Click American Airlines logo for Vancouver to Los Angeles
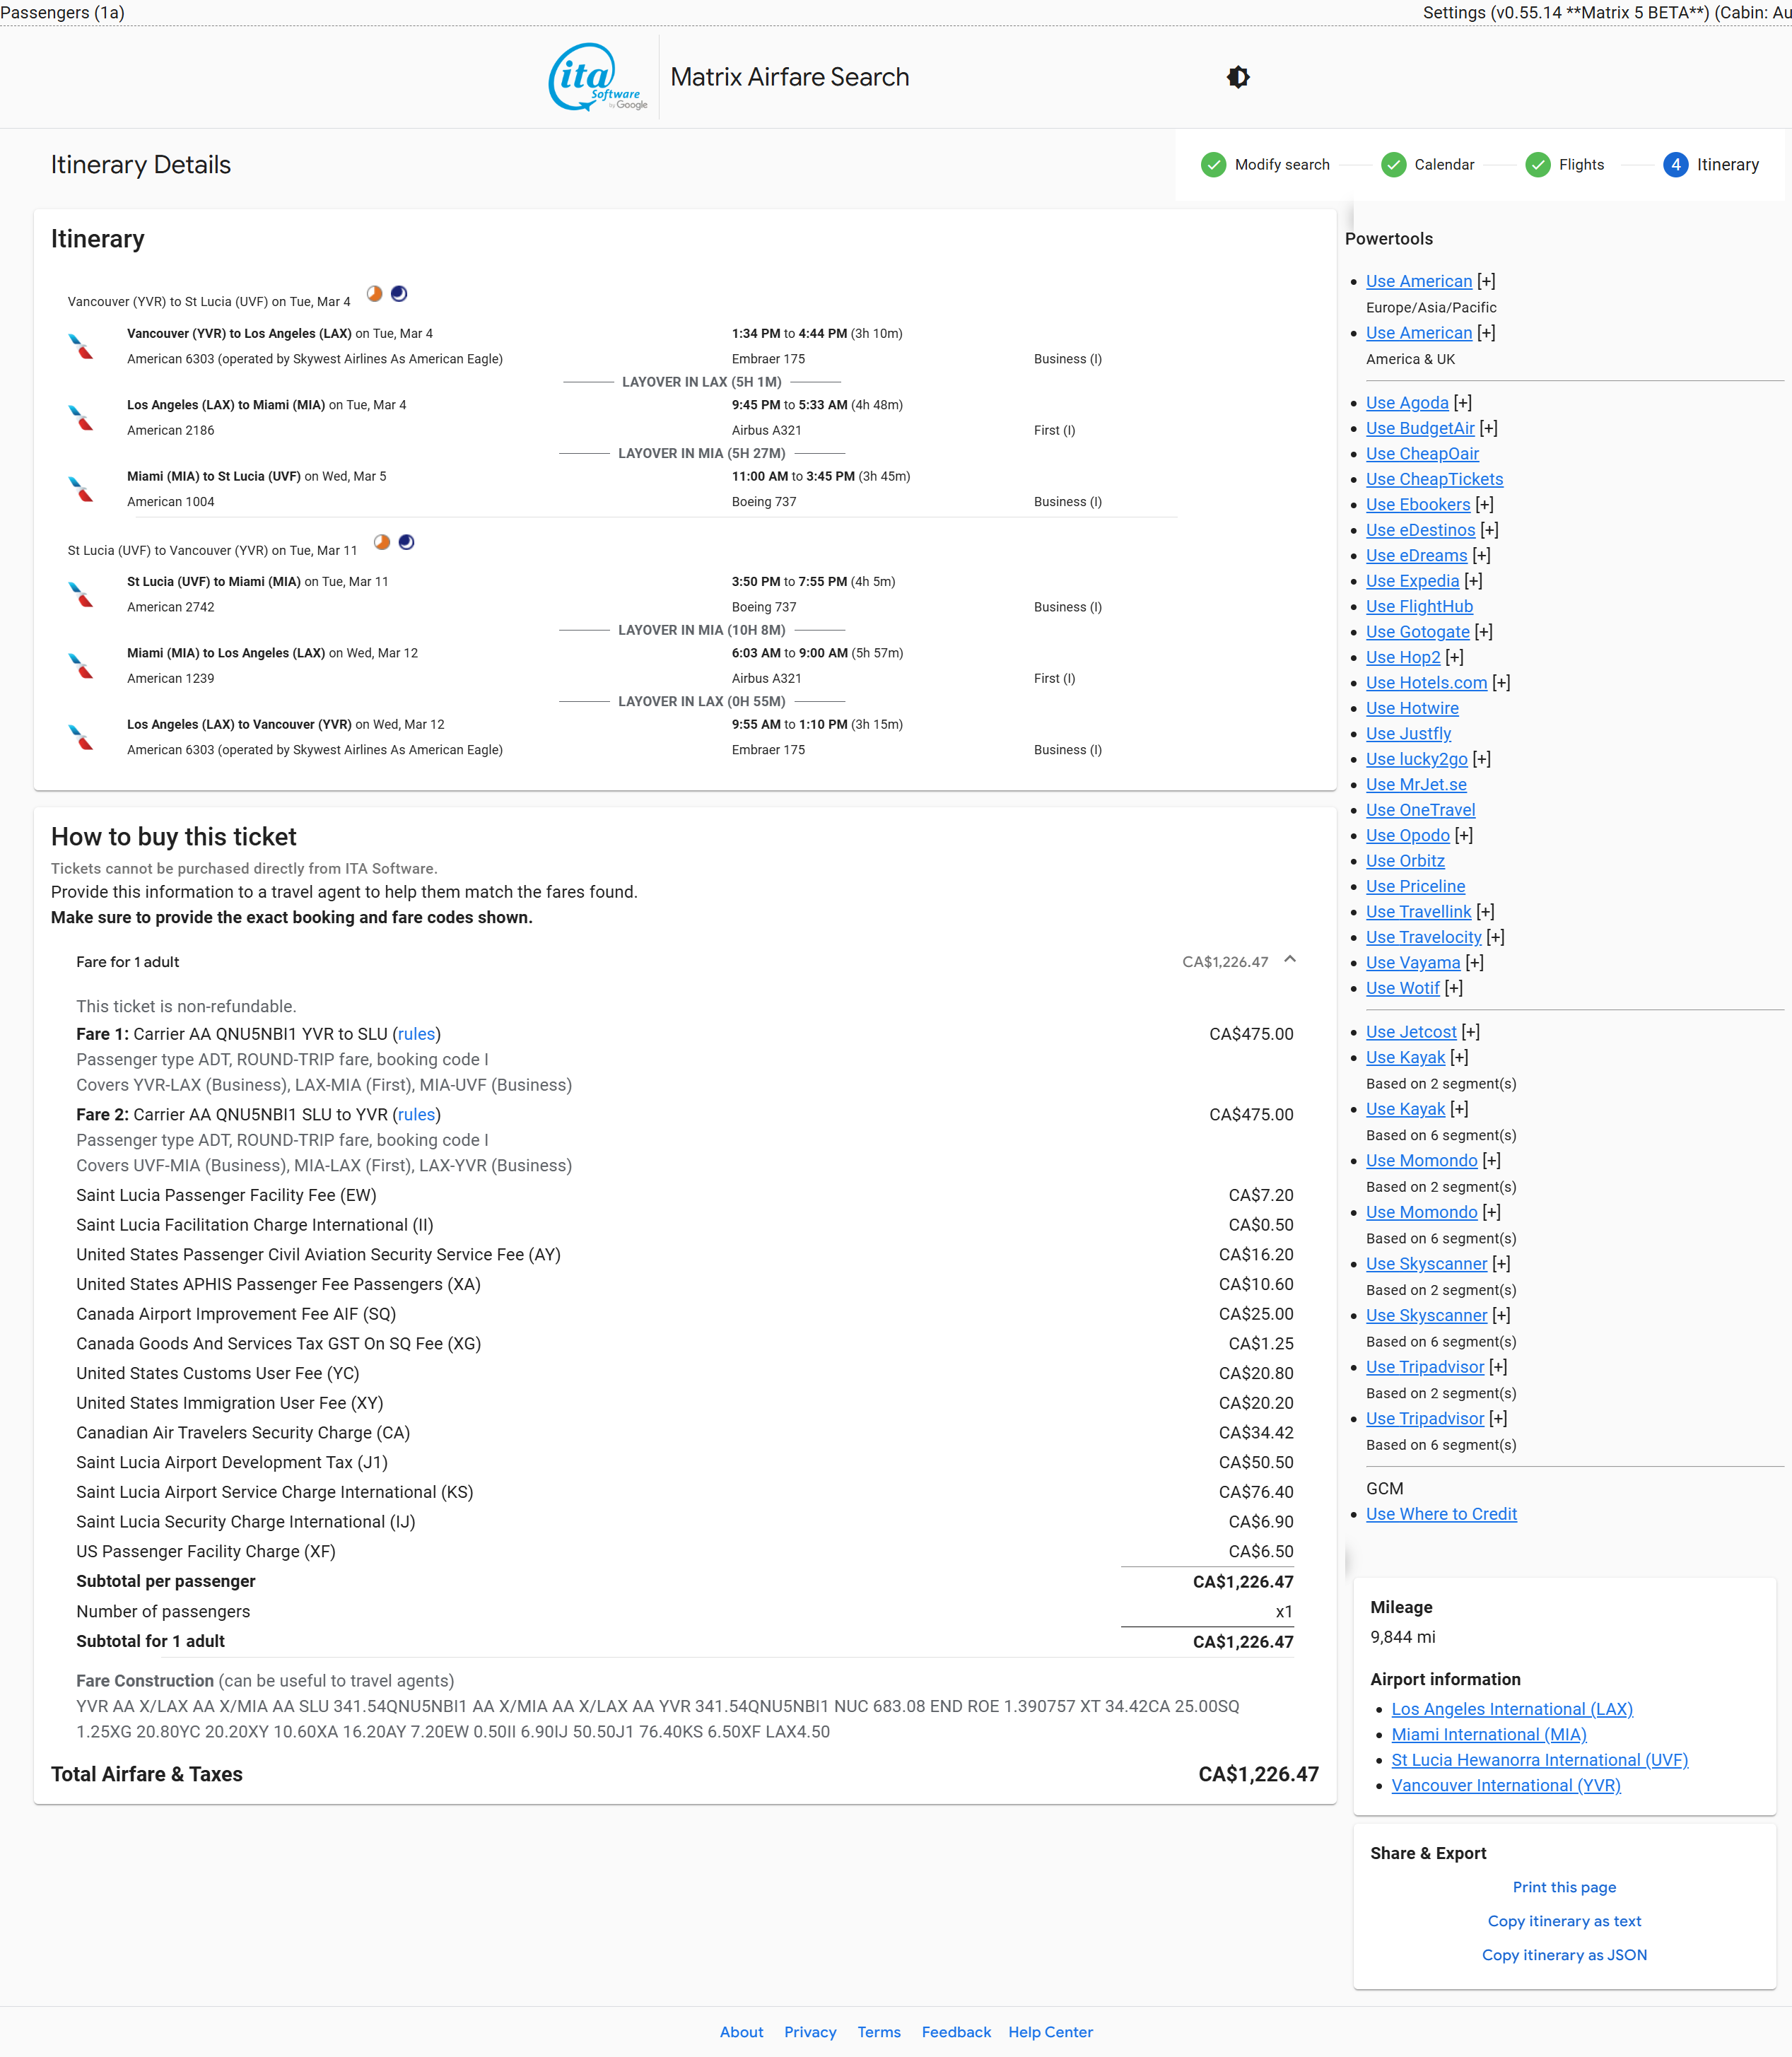 tap(81, 346)
